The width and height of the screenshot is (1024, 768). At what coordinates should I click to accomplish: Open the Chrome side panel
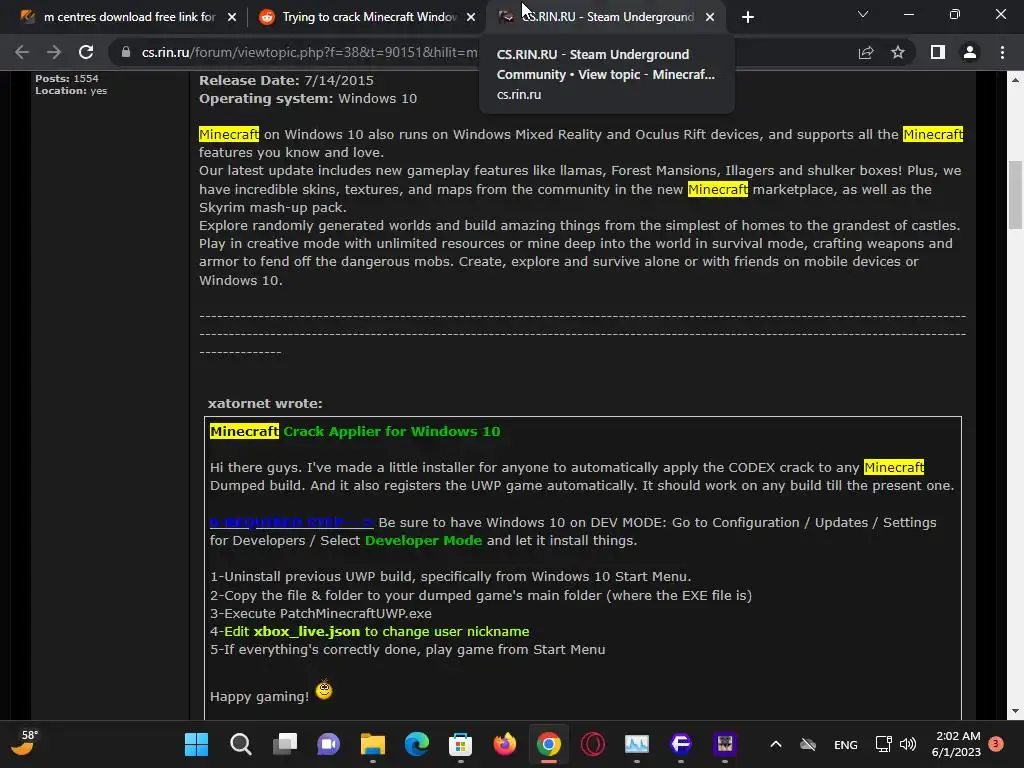(x=938, y=52)
